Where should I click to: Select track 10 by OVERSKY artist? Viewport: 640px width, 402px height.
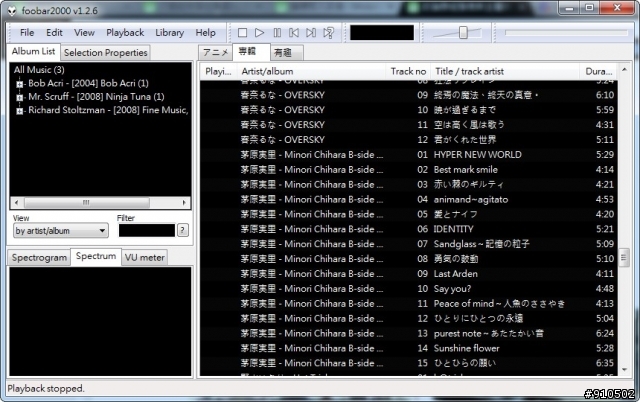click(x=409, y=110)
